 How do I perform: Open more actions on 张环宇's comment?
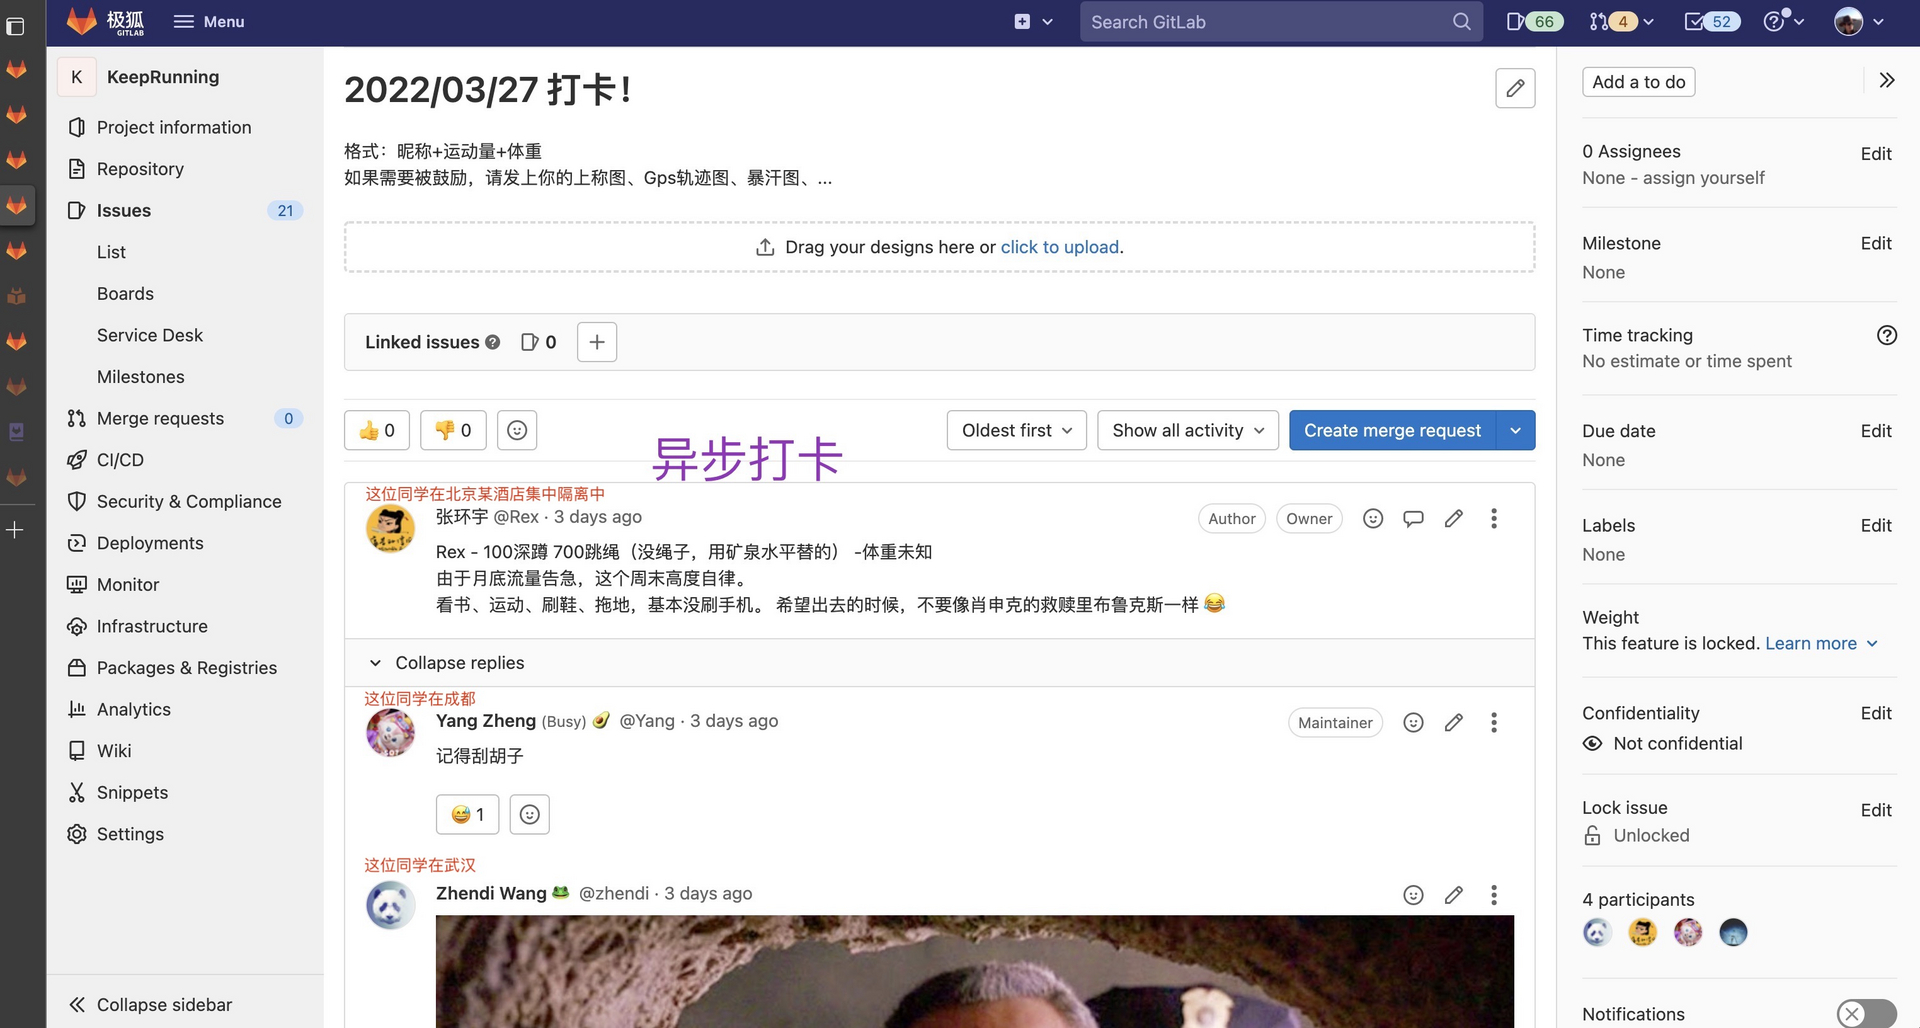point(1494,518)
